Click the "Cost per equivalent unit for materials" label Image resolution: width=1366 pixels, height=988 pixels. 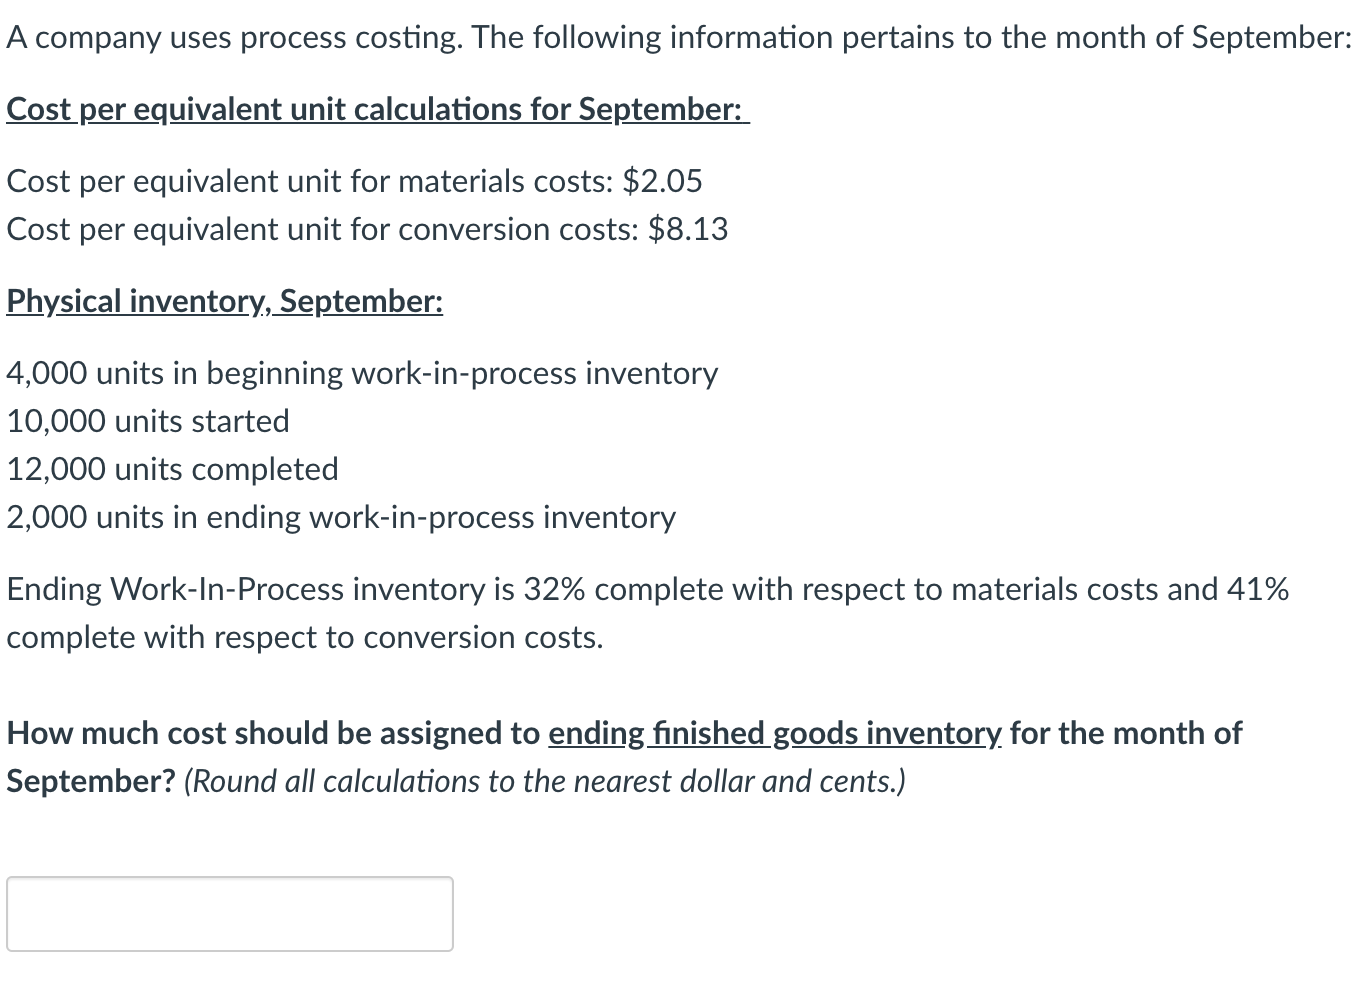(310, 181)
